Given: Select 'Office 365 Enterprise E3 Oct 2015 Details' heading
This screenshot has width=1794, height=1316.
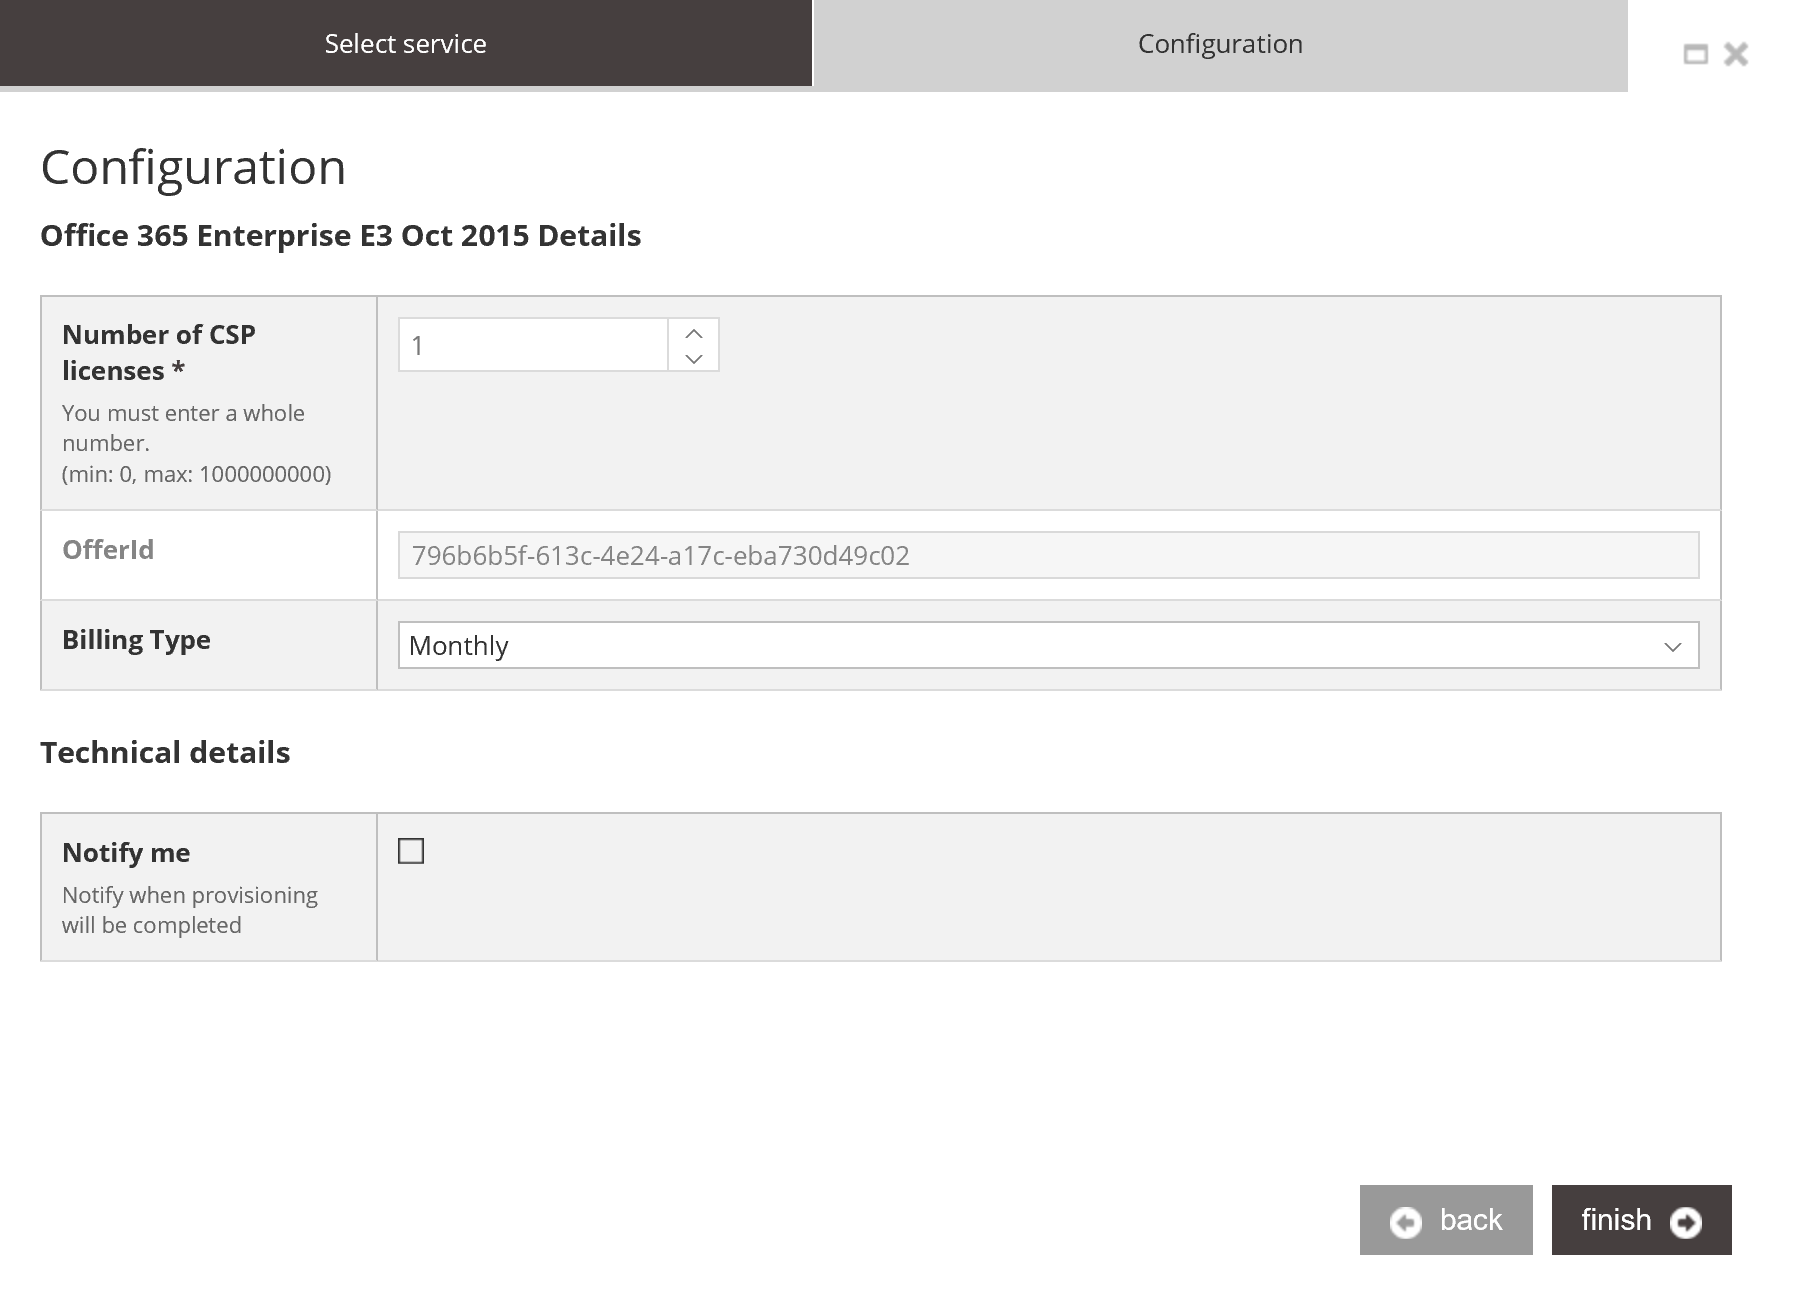Looking at the screenshot, I should (340, 235).
